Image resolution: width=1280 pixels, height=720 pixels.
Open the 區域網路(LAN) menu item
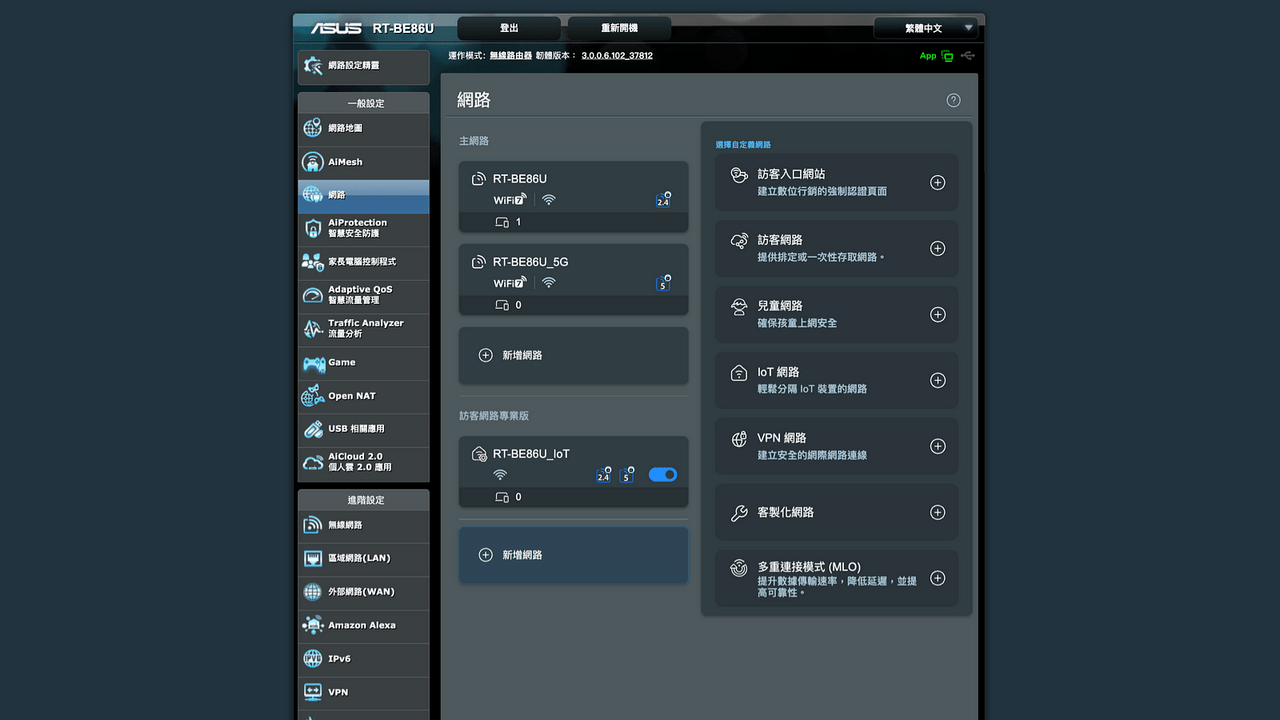point(363,558)
